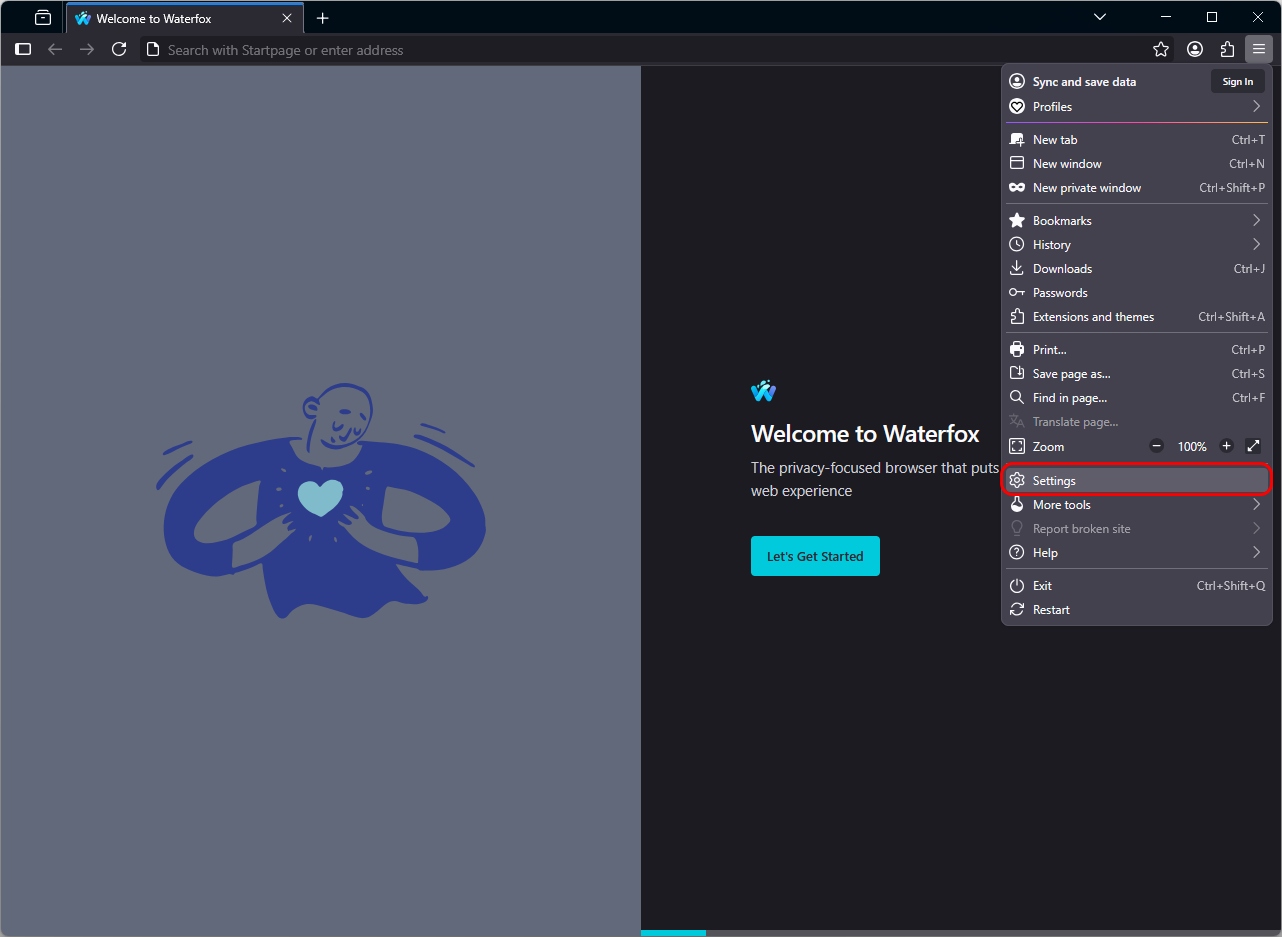
Task: Open Downloads from the menu
Action: pos(1137,269)
